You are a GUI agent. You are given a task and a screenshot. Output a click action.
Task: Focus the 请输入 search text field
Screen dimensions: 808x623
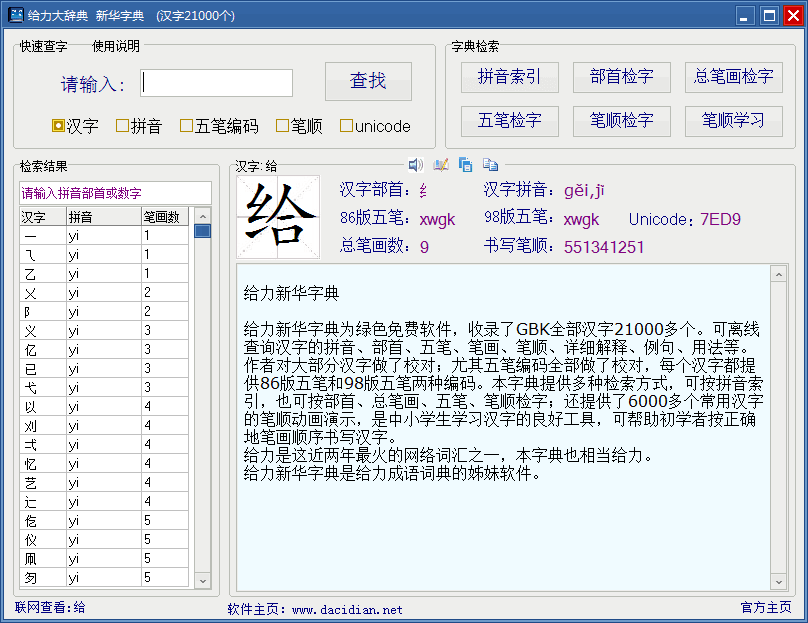[216, 83]
